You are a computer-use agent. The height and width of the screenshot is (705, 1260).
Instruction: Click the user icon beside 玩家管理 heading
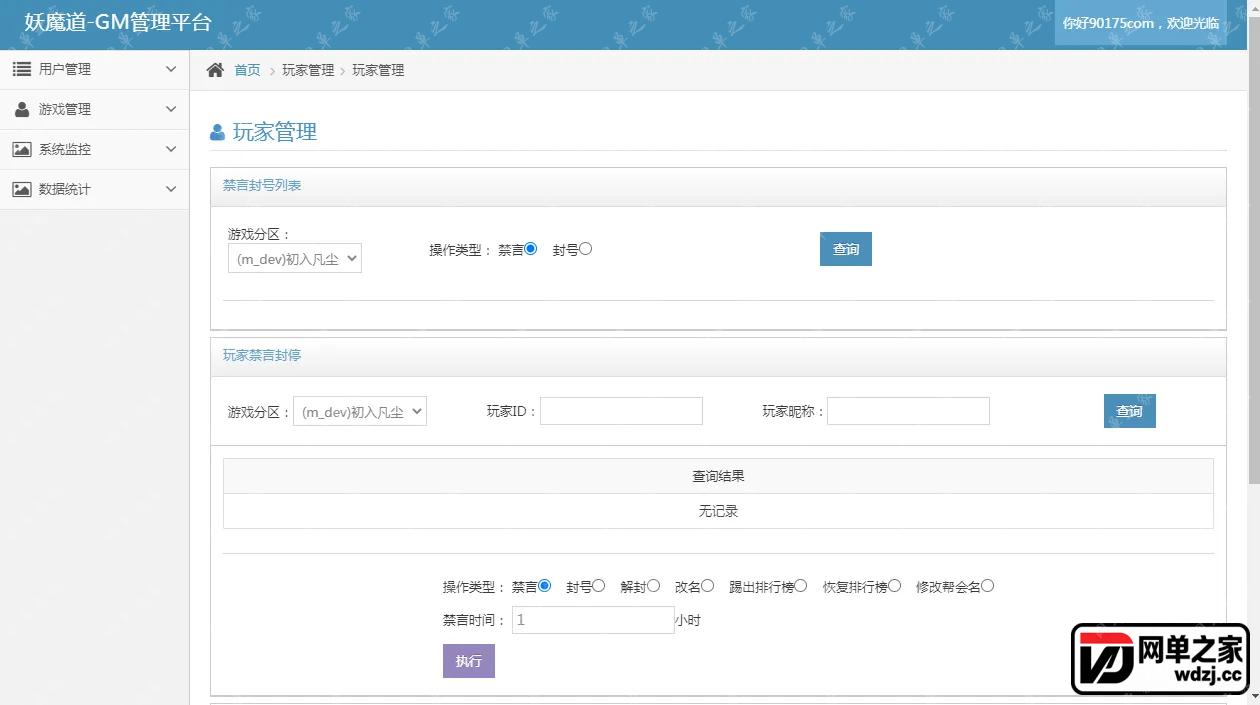pos(217,132)
